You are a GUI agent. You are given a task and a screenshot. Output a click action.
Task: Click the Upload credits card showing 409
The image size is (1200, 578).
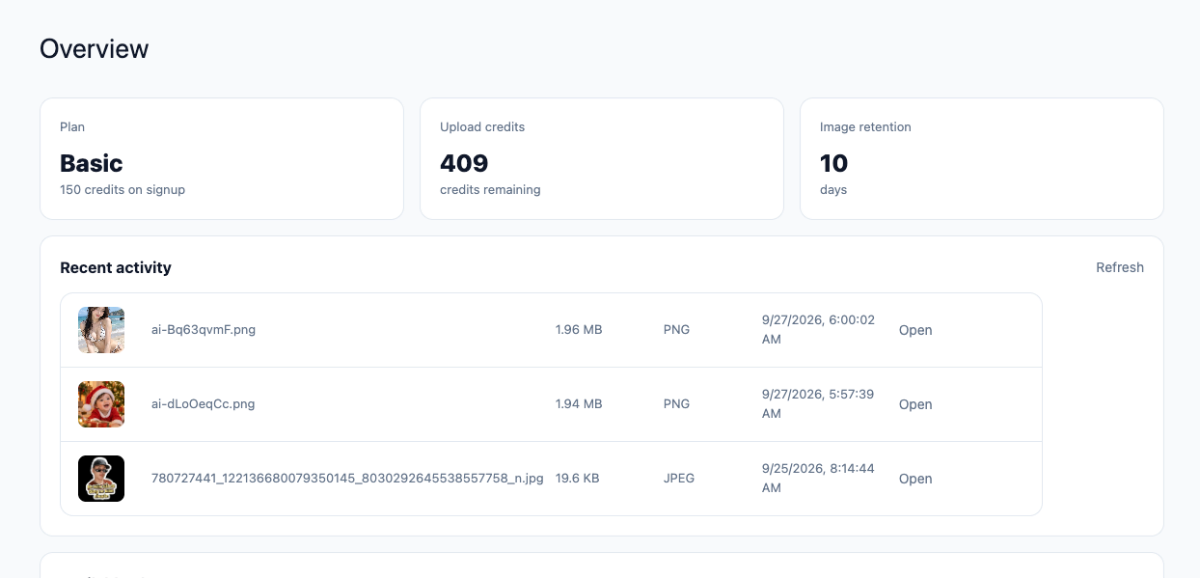coord(602,158)
